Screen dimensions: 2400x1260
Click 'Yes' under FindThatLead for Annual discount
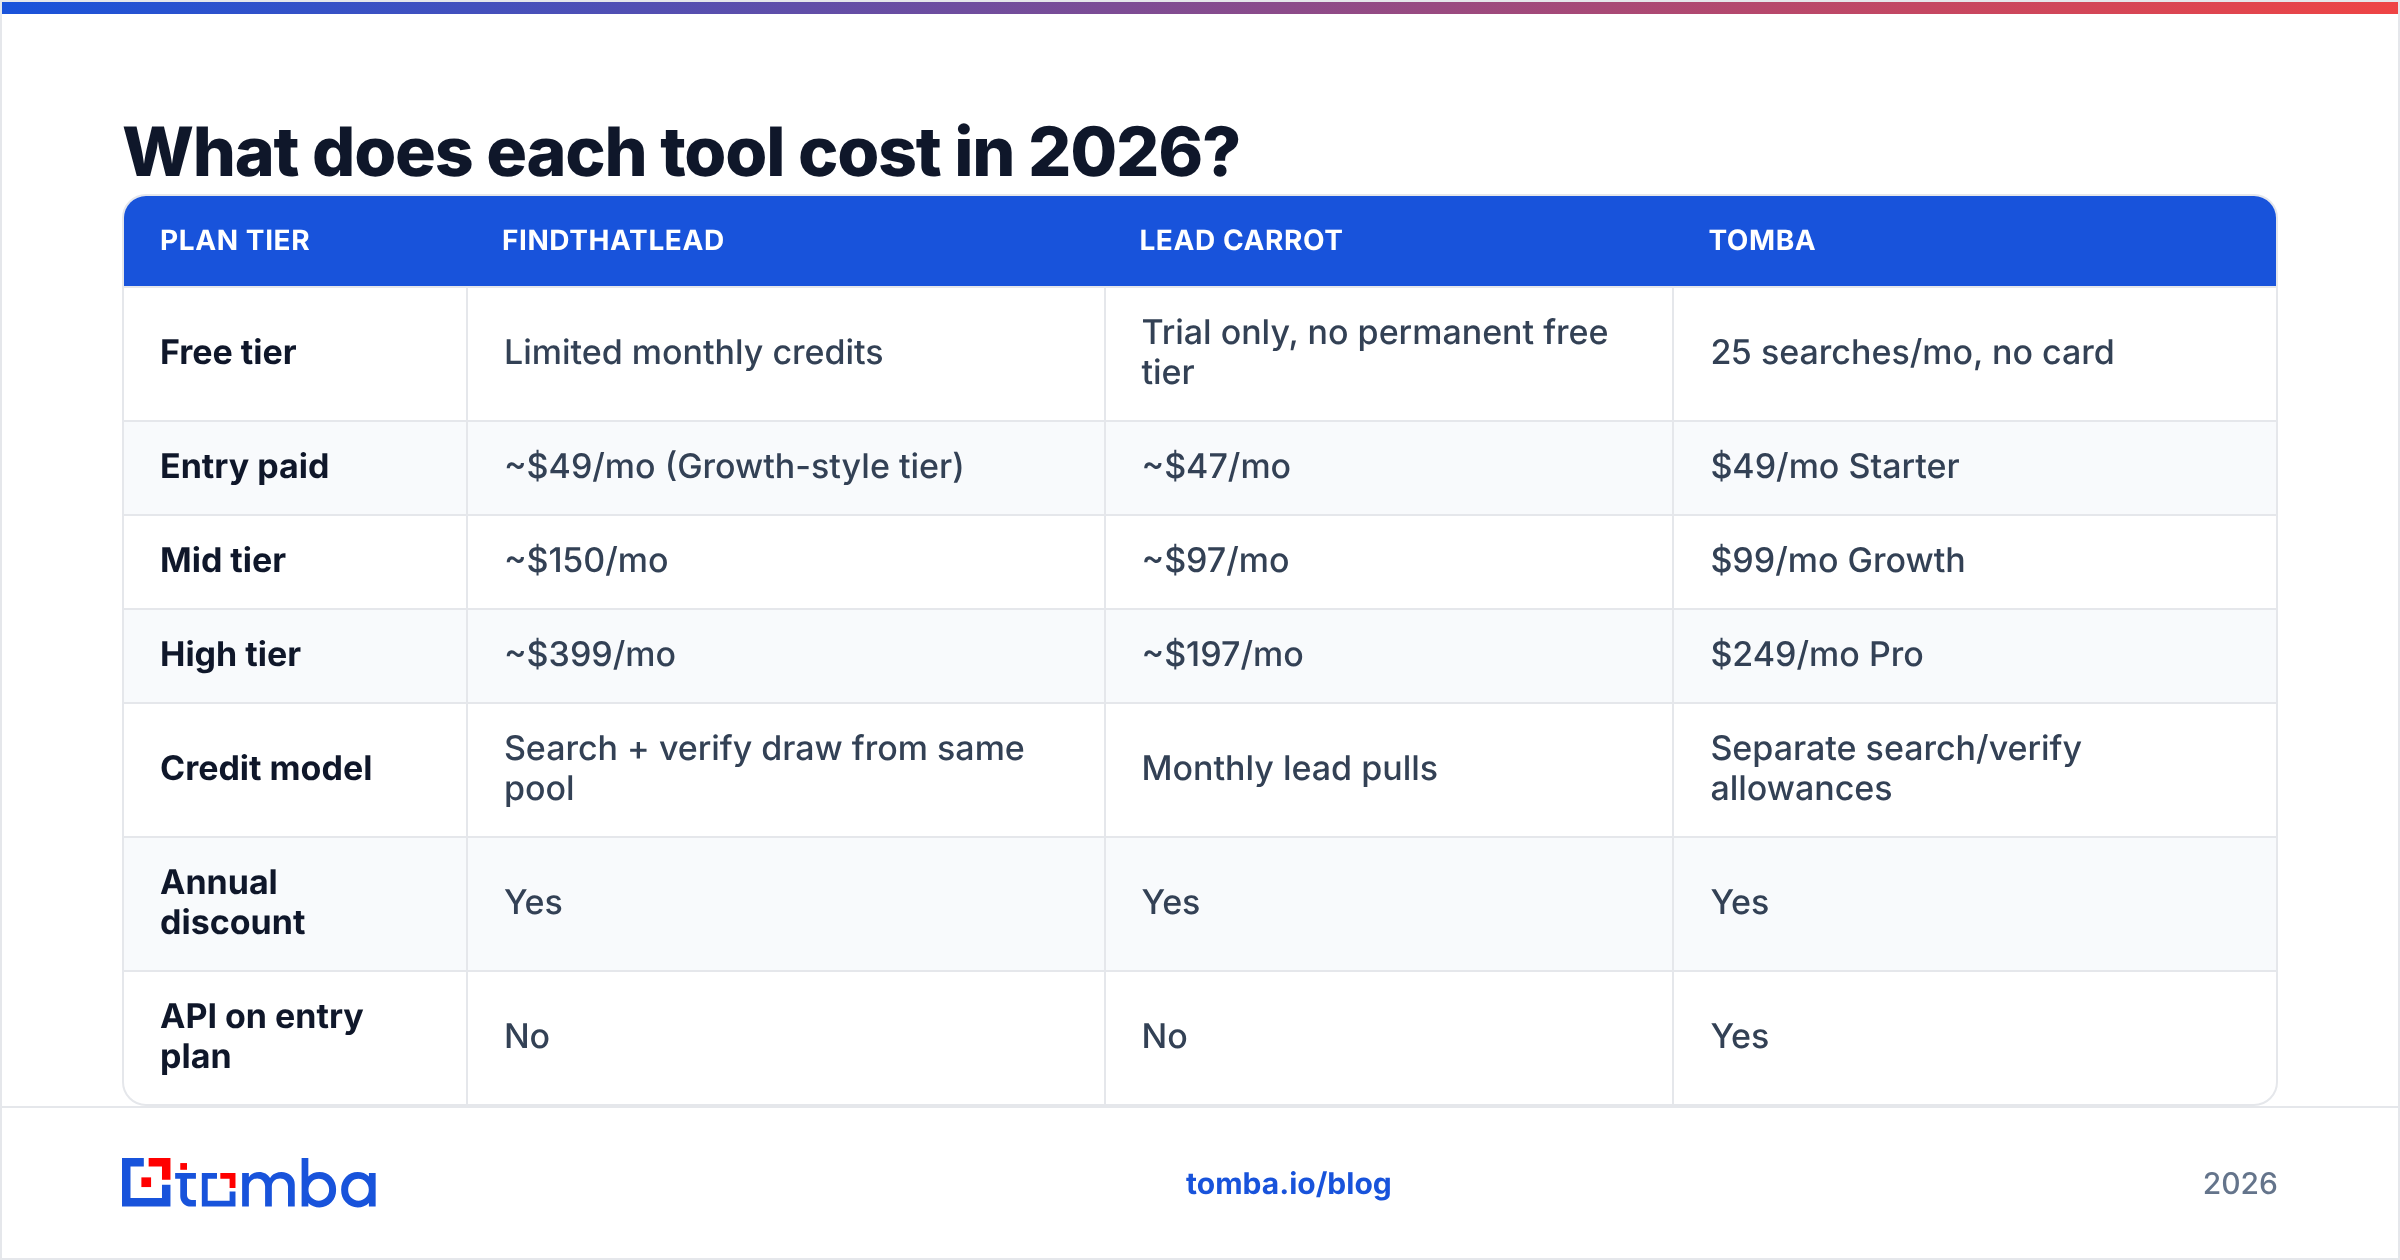[x=533, y=902]
